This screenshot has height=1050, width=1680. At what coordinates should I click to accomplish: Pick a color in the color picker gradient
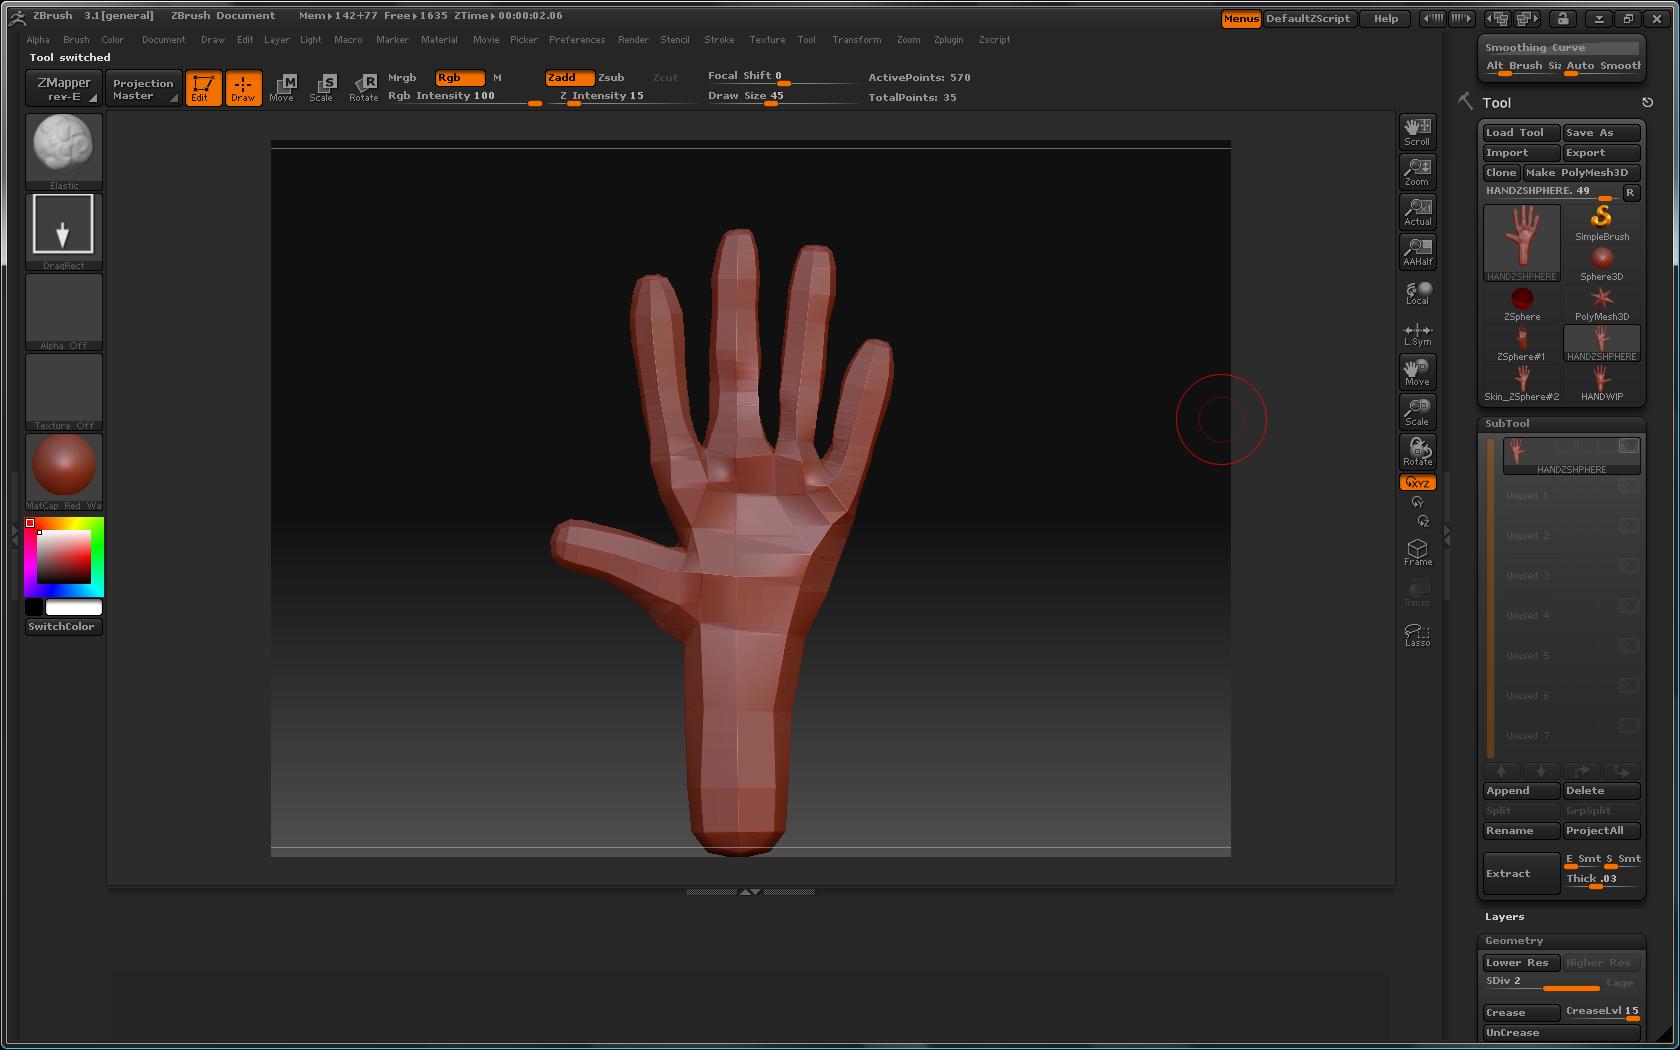[63, 557]
